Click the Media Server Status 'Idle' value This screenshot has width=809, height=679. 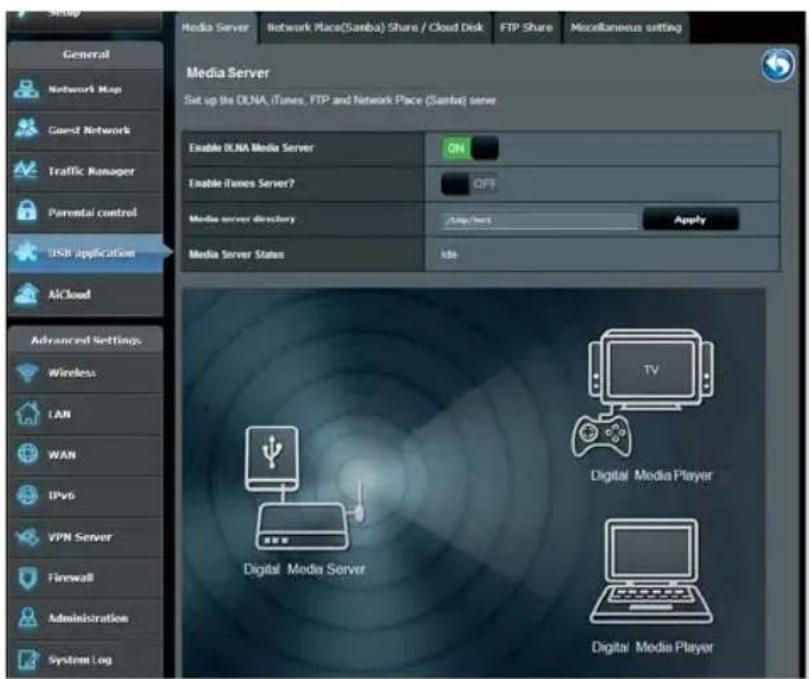click(x=449, y=254)
